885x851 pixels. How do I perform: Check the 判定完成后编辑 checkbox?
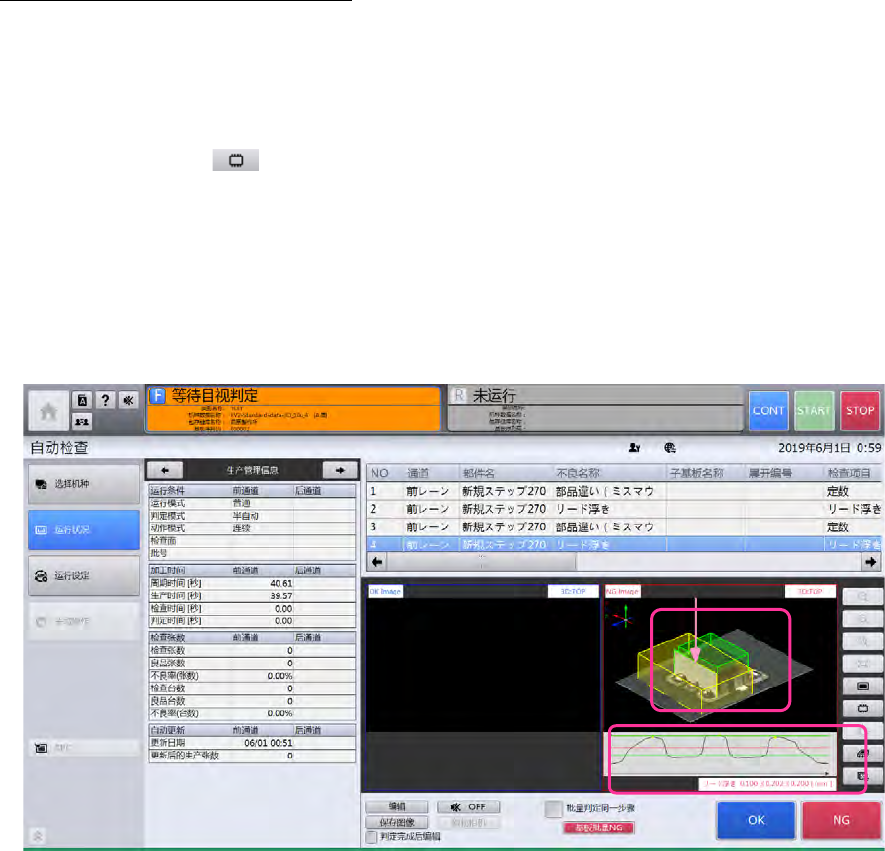[371, 837]
